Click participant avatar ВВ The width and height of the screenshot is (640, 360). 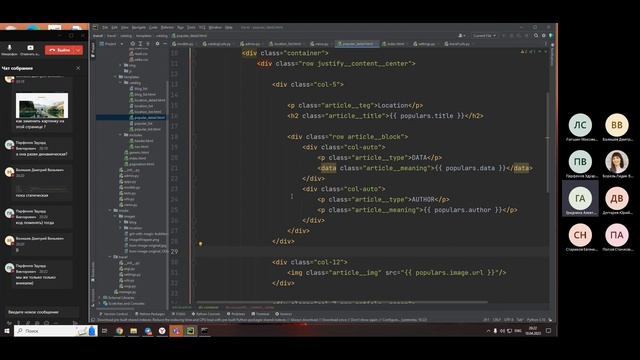tap(617, 125)
